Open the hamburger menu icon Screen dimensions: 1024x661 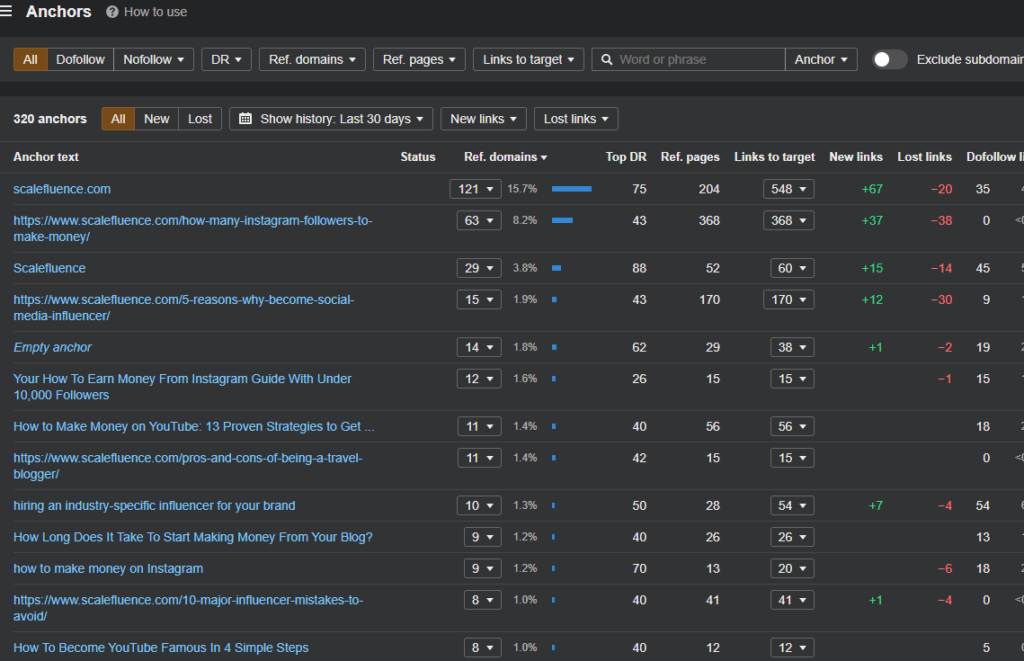click(6, 11)
